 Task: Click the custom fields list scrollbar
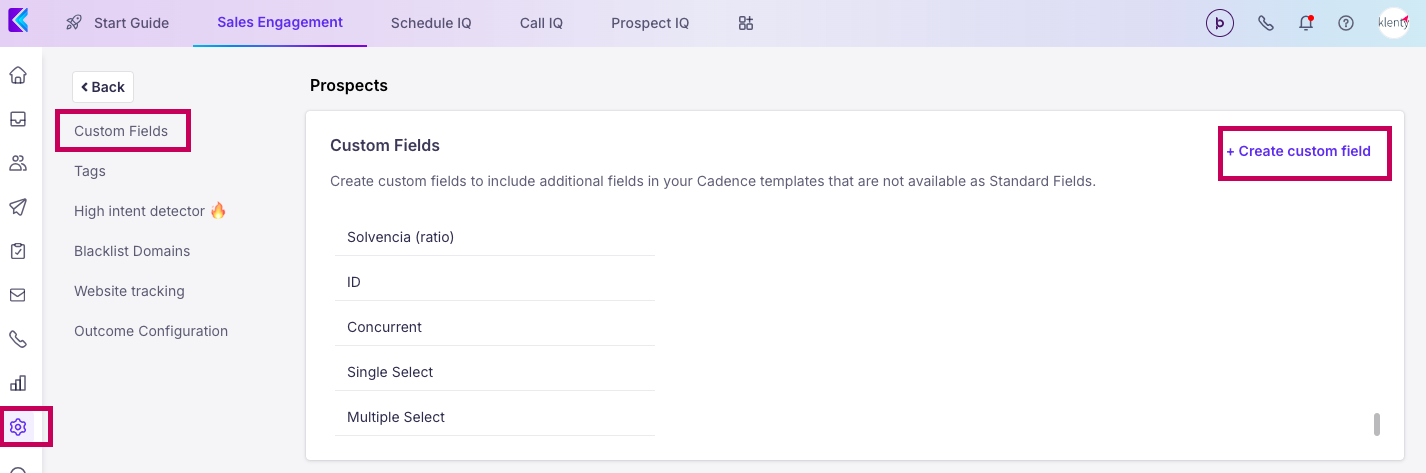1377,424
